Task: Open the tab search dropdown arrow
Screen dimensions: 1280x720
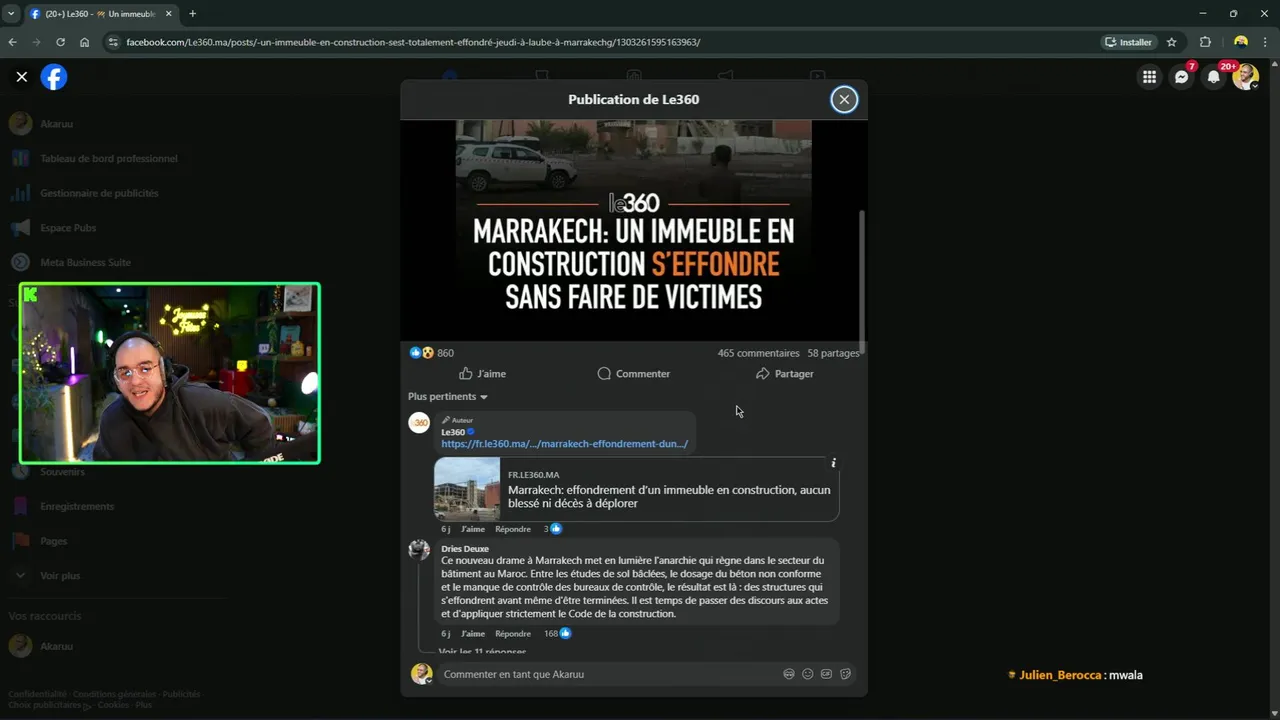Action: (10, 14)
